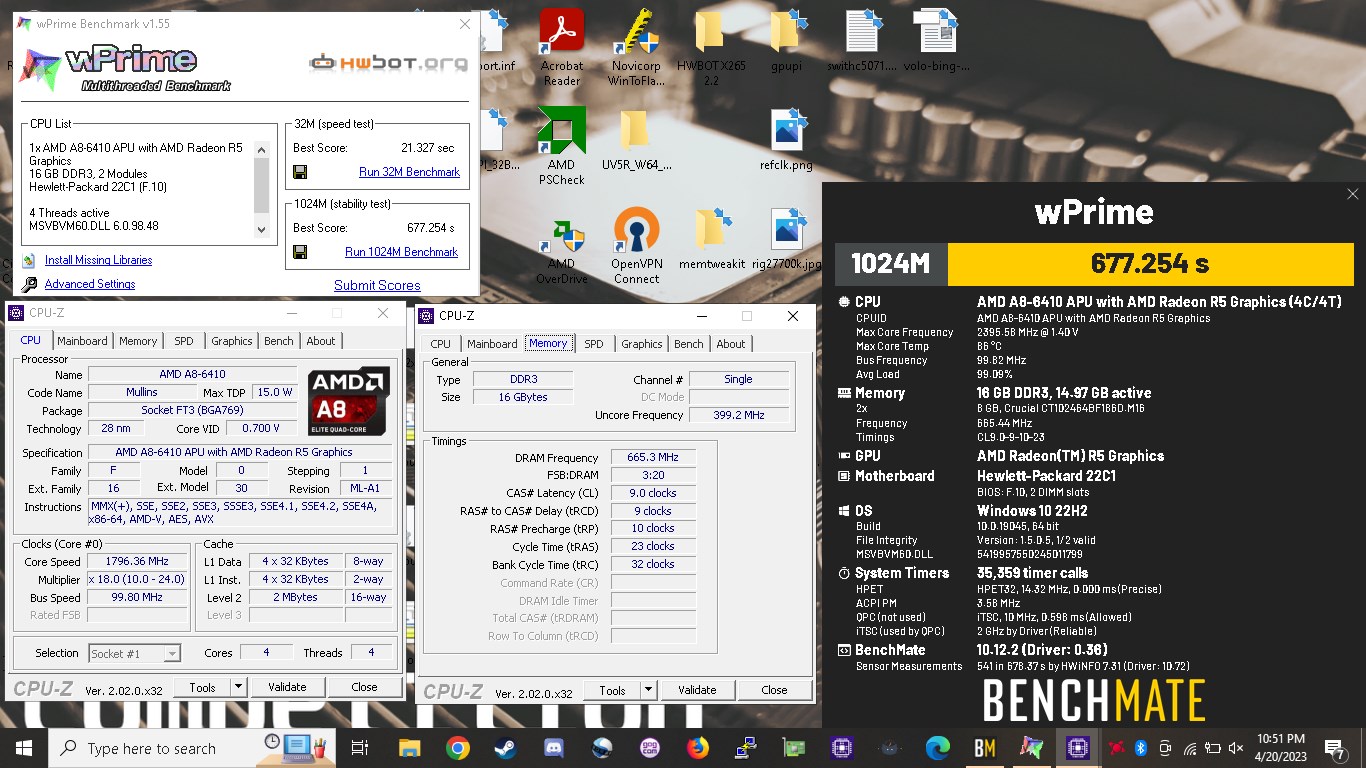This screenshot has width=1366, height=768.
Task: Click the DRAM Frequency value 665.3 MHz
Action: (x=653, y=458)
